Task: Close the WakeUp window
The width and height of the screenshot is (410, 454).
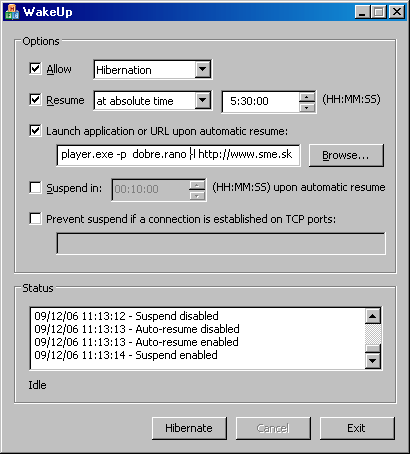Action: tap(397, 12)
